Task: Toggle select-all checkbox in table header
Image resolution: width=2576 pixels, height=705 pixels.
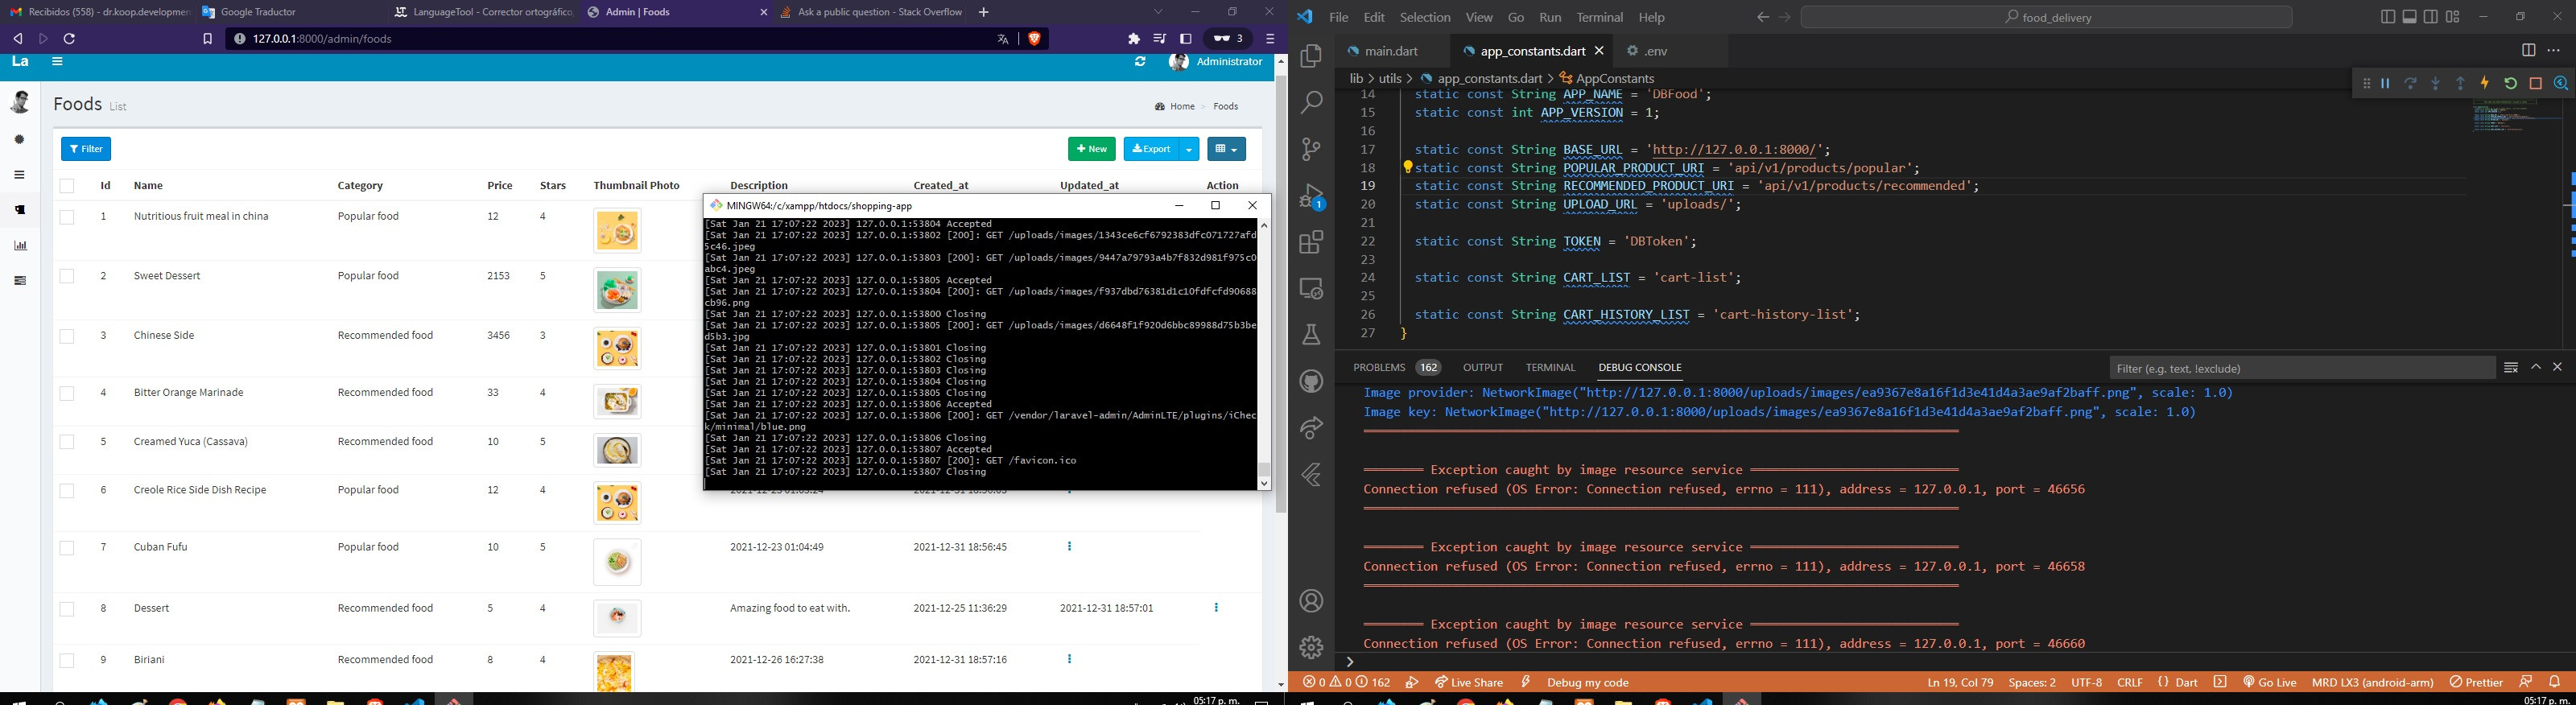Action: tap(67, 186)
